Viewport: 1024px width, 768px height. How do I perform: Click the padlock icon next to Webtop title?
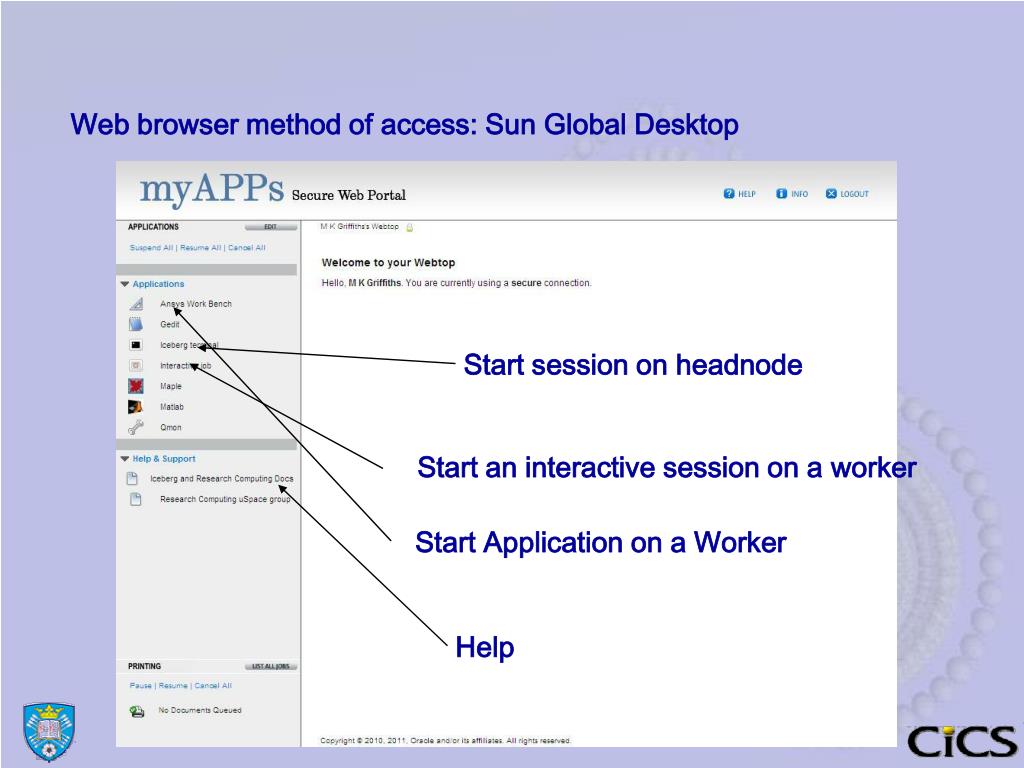pyautogui.click(x=409, y=227)
